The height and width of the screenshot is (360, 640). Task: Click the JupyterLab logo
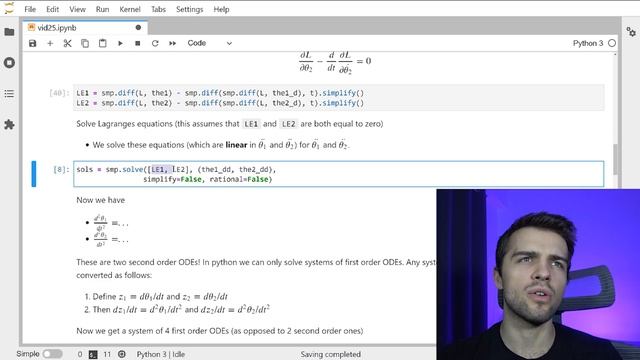pos(9,9)
